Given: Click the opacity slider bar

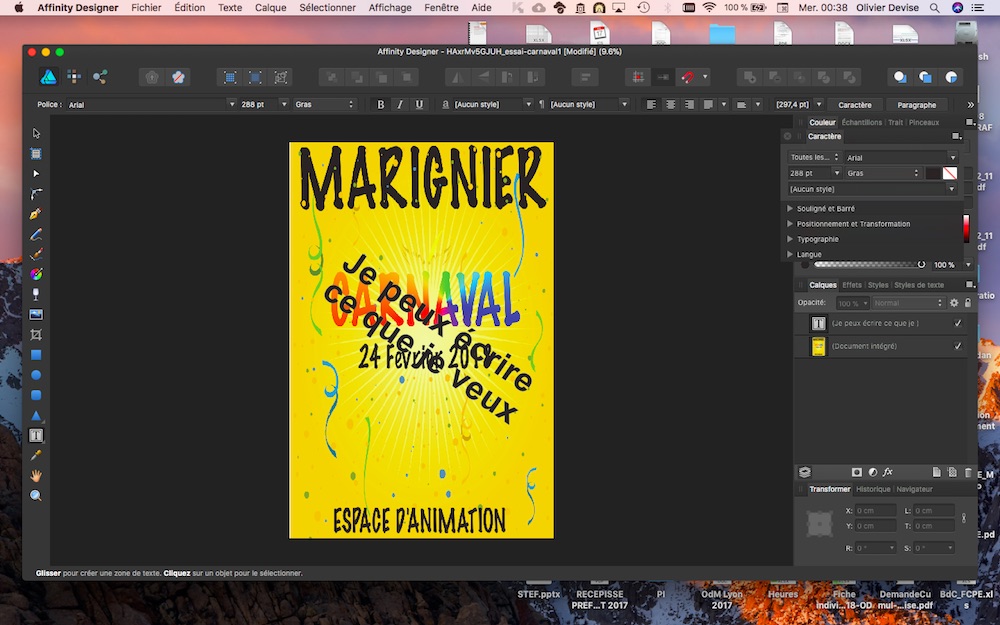Looking at the screenshot, I should (867, 265).
